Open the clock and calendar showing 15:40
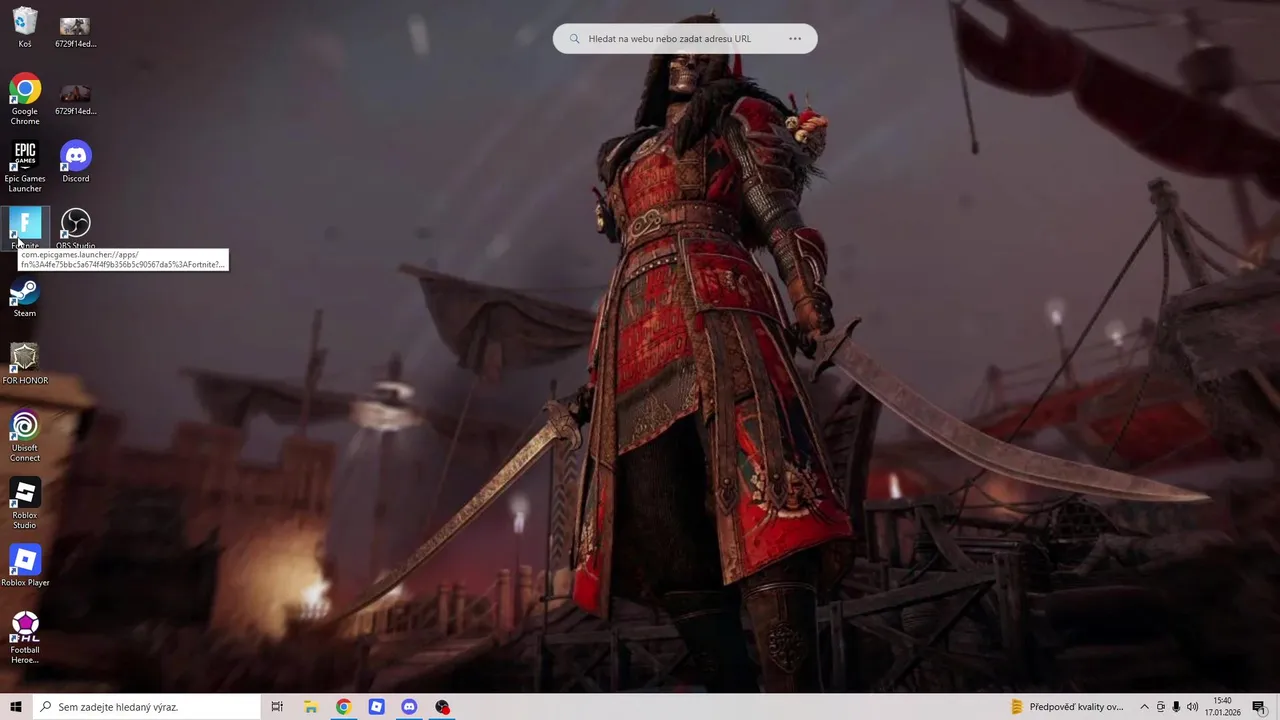This screenshot has width=1280, height=720. click(x=1222, y=707)
